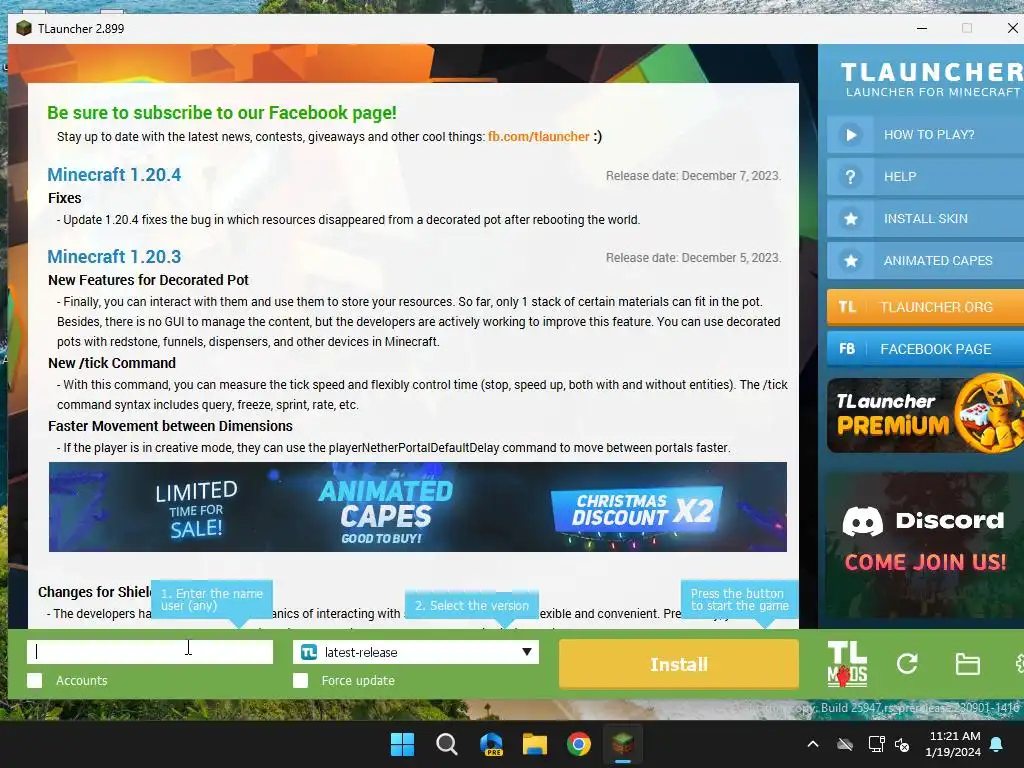Click the TL icon beside TLauncher.org

(847, 307)
